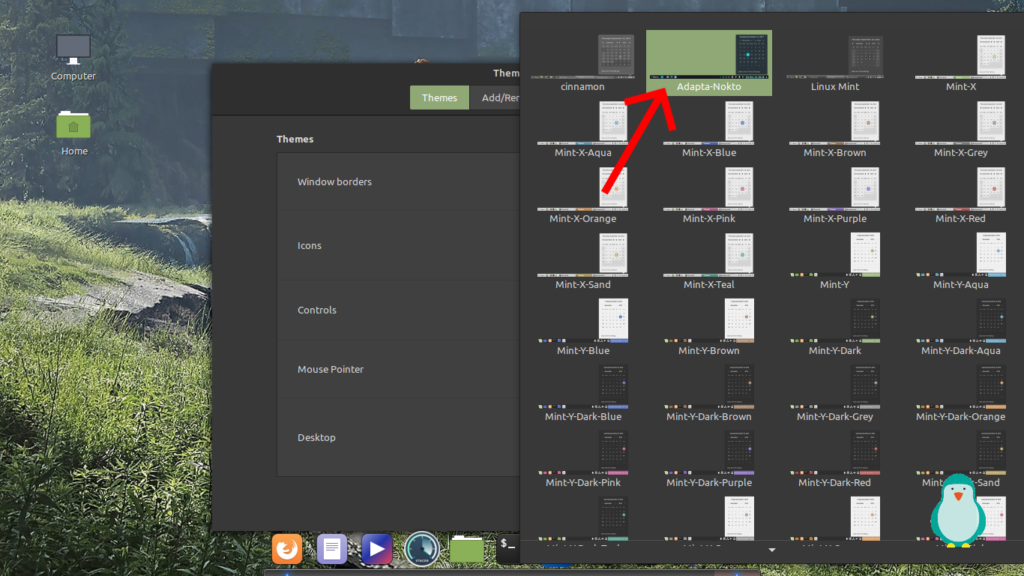Screen dimensions: 1024x576
Task: Choose the Mint-Y-Dark-Aqua theme
Action: tap(961, 327)
